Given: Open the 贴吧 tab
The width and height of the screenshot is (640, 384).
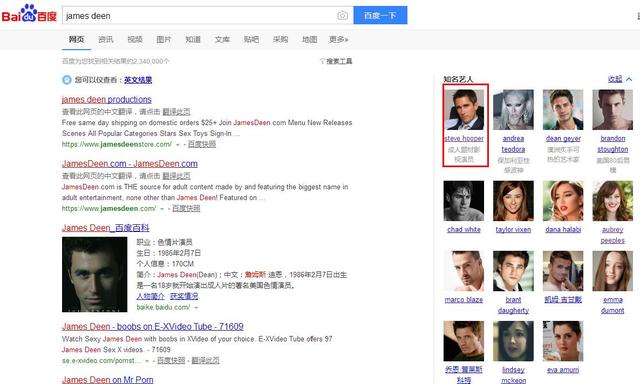Looking at the screenshot, I should (251, 40).
